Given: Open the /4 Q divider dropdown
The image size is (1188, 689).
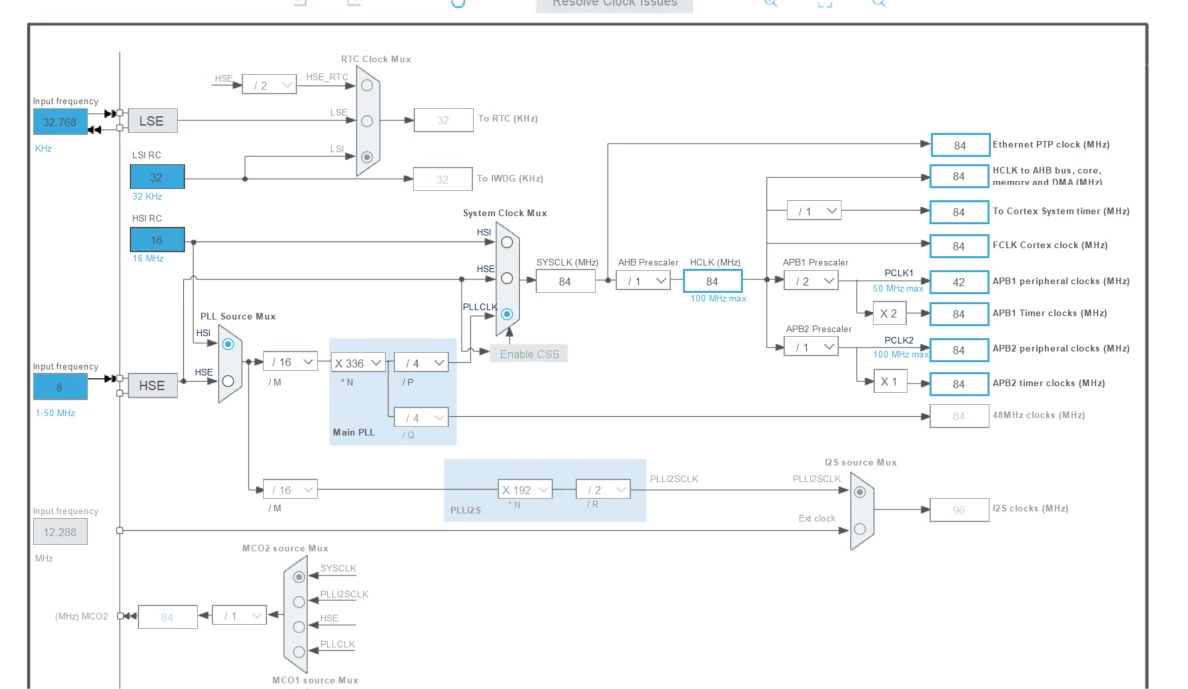Looking at the screenshot, I should coord(421,418).
